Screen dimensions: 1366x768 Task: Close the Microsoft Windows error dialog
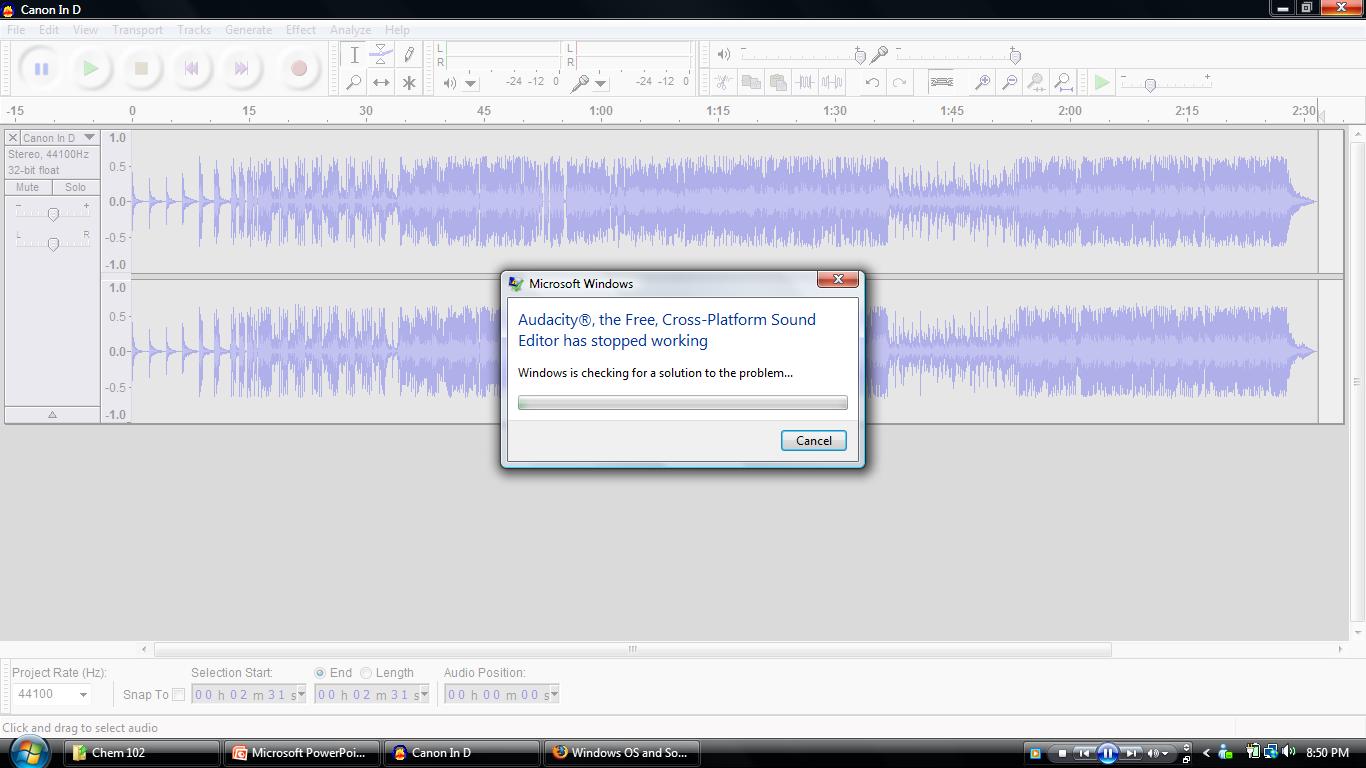[x=838, y=279]
